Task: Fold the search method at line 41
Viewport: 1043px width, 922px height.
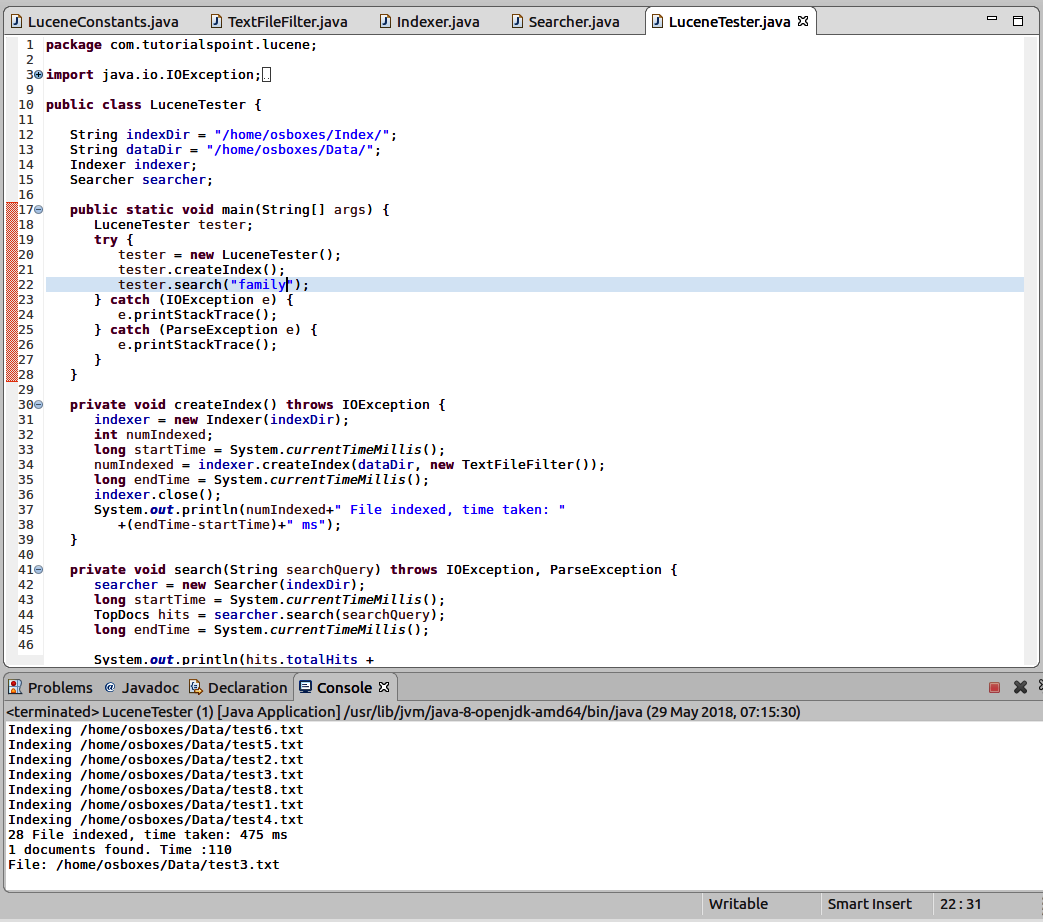Action: (38, 570)
